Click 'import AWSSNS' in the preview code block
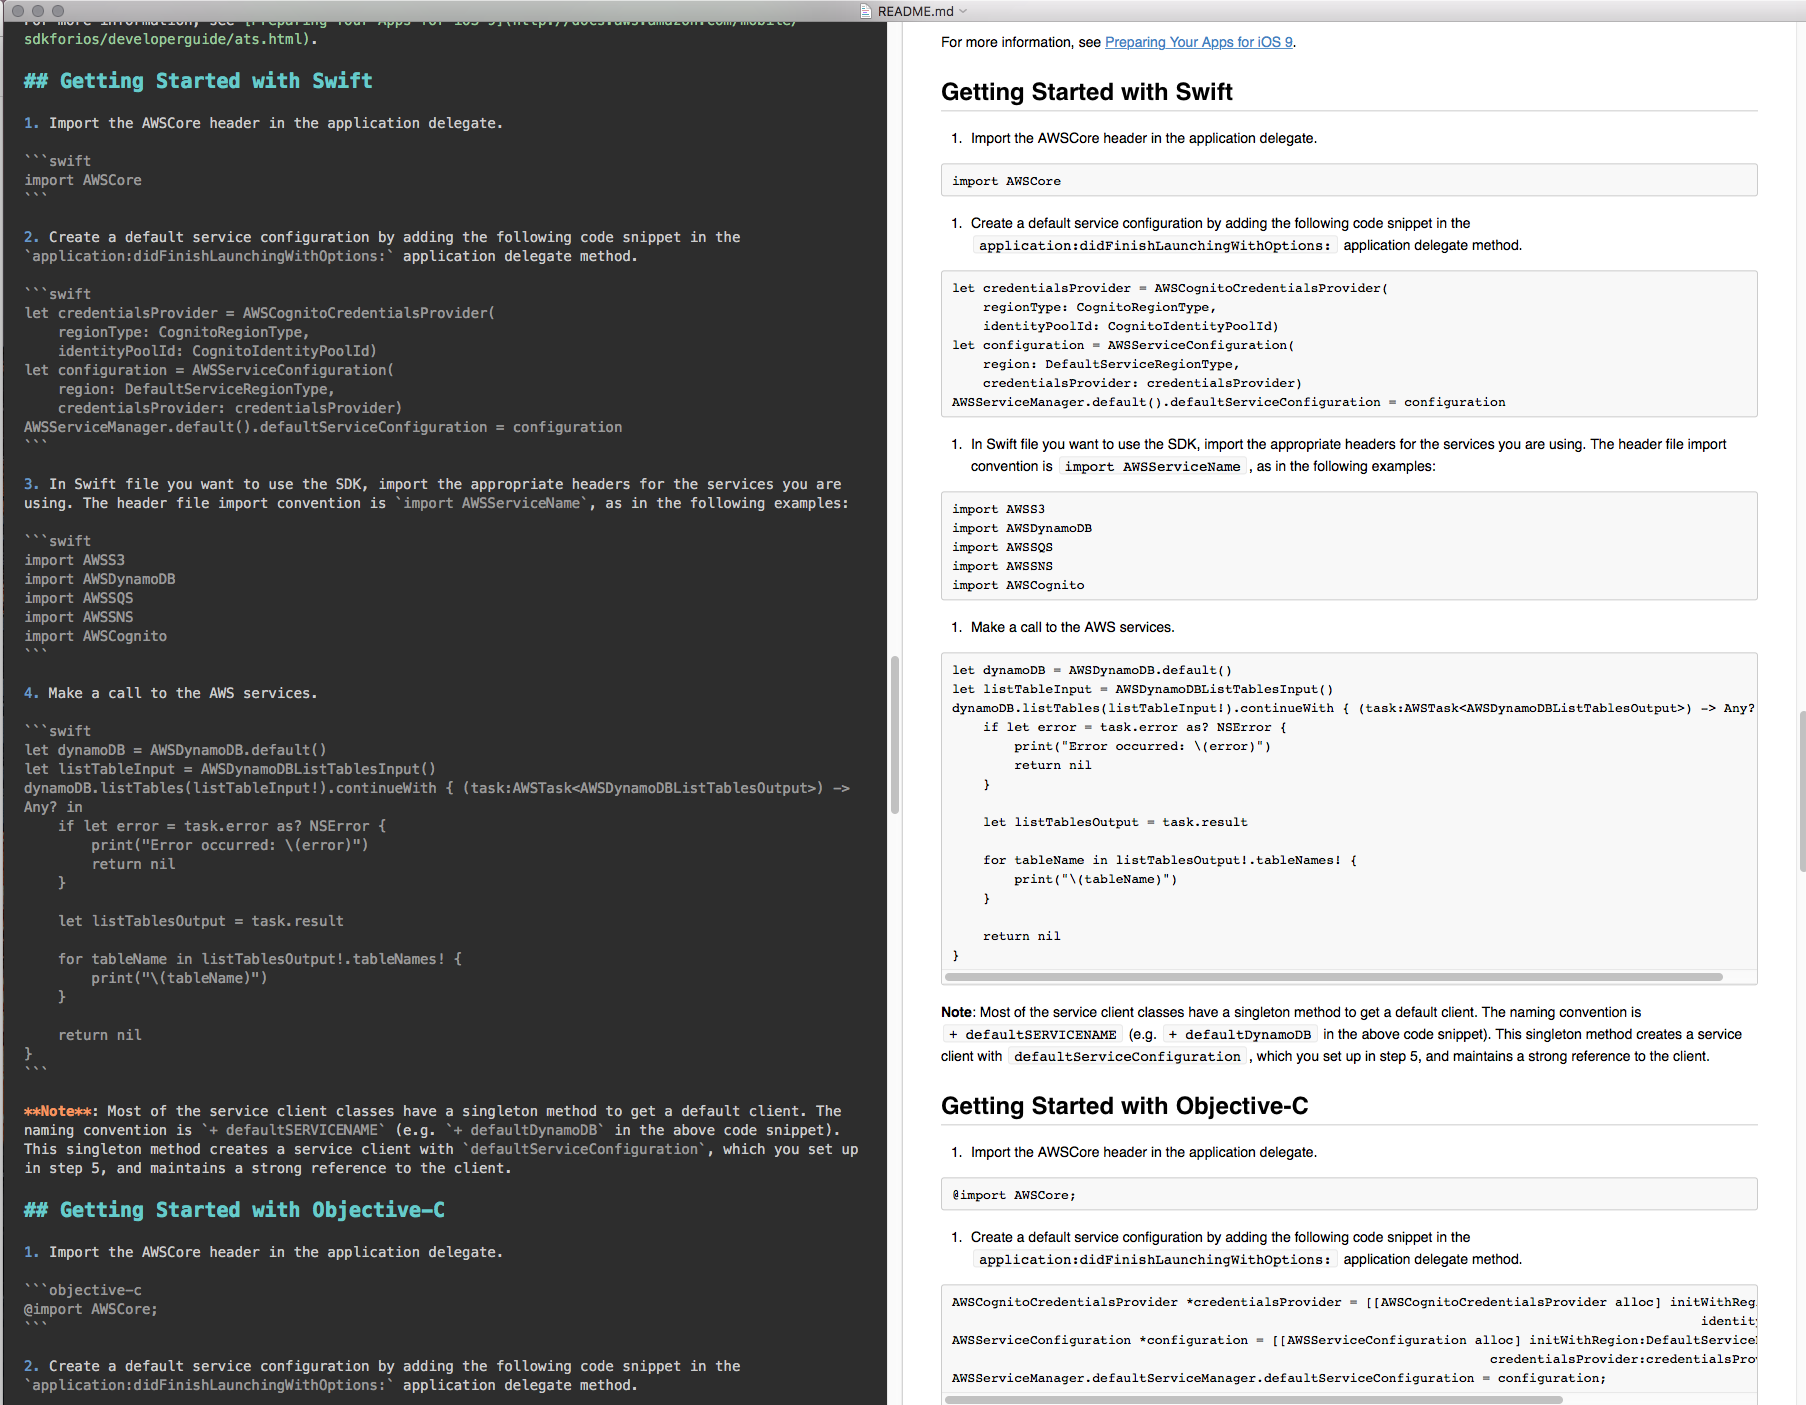This screenshot has width=1806, height=1405. pos(1002,566)
